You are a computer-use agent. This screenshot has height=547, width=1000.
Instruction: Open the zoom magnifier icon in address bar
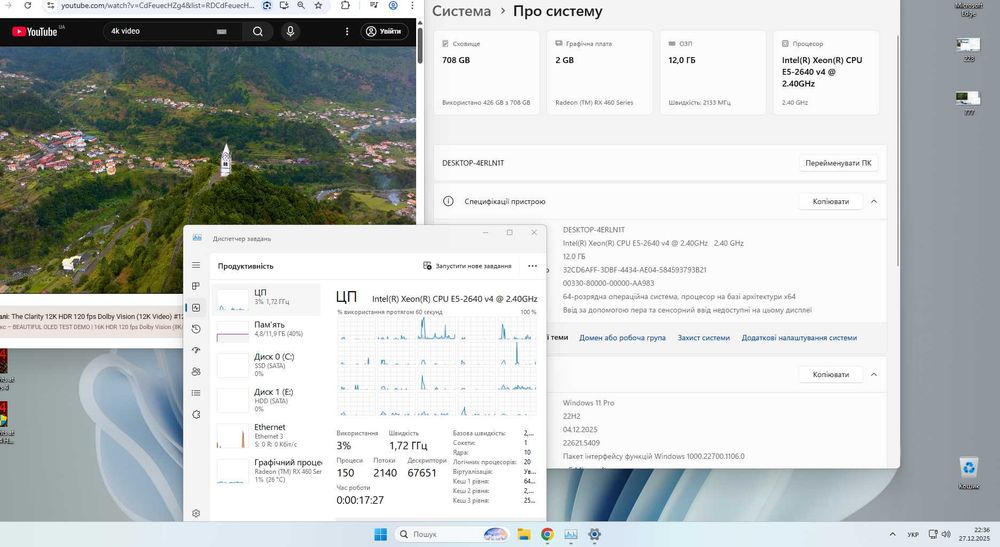[x=301, y=5]
